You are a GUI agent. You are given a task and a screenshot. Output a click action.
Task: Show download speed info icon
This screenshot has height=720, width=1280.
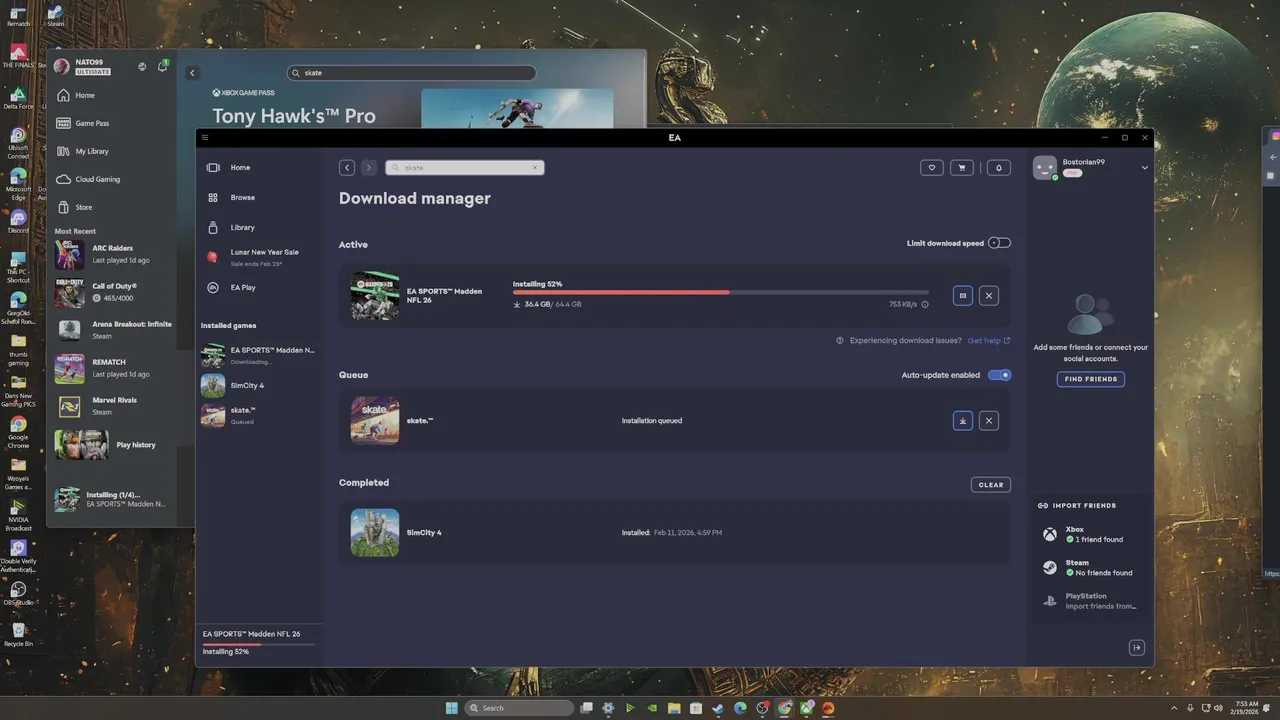pos(925,304)
